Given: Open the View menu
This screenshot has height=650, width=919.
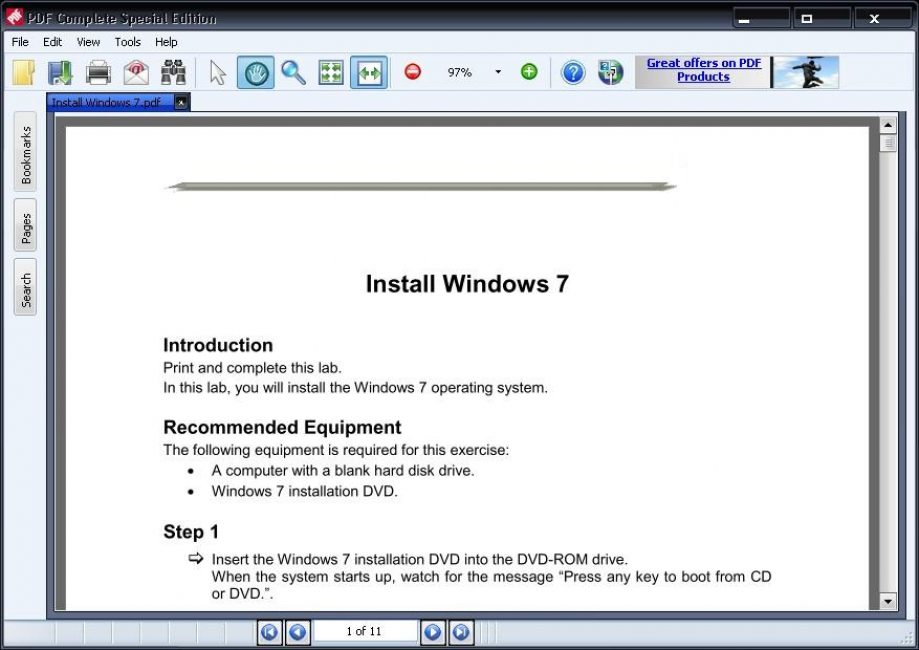Looking at the screenshot, I should pyautogui.click(x=89, y=42).
